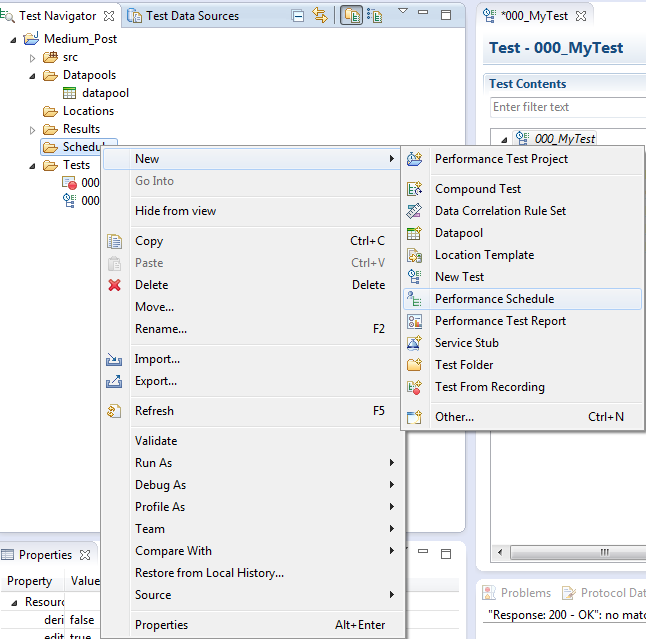This screenshot has width=646, height=639.
Task: Select the recorded test icon with red dot
Action: pos(69,183)
